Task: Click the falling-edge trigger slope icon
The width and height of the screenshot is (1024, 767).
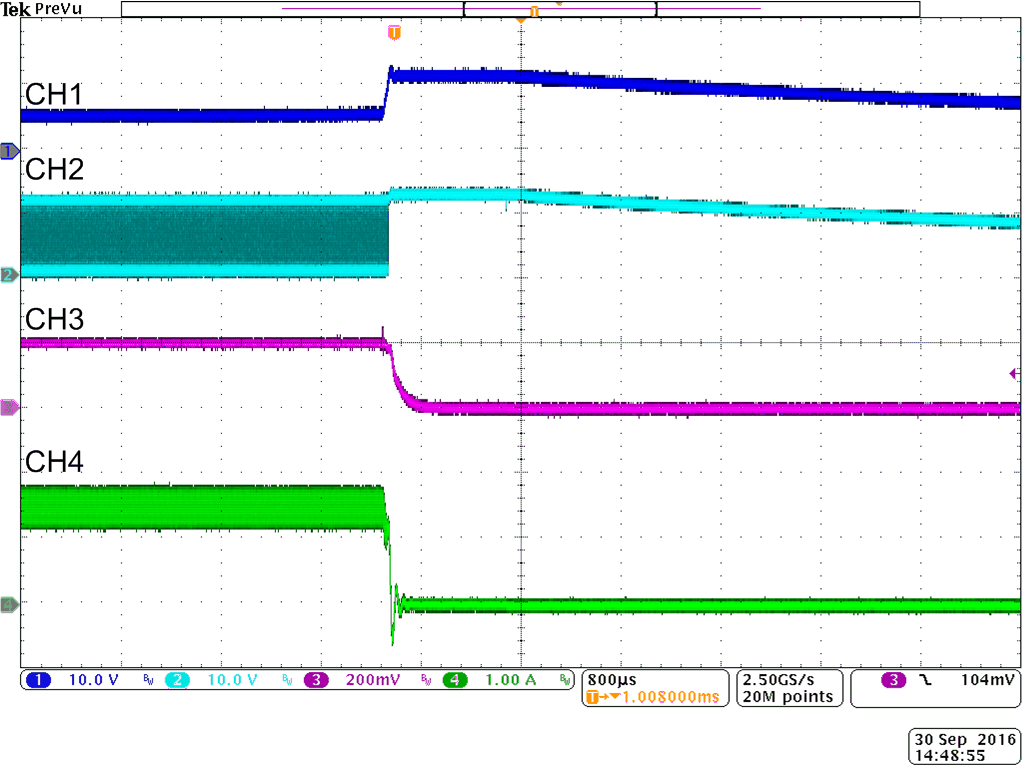Action: 926,680
